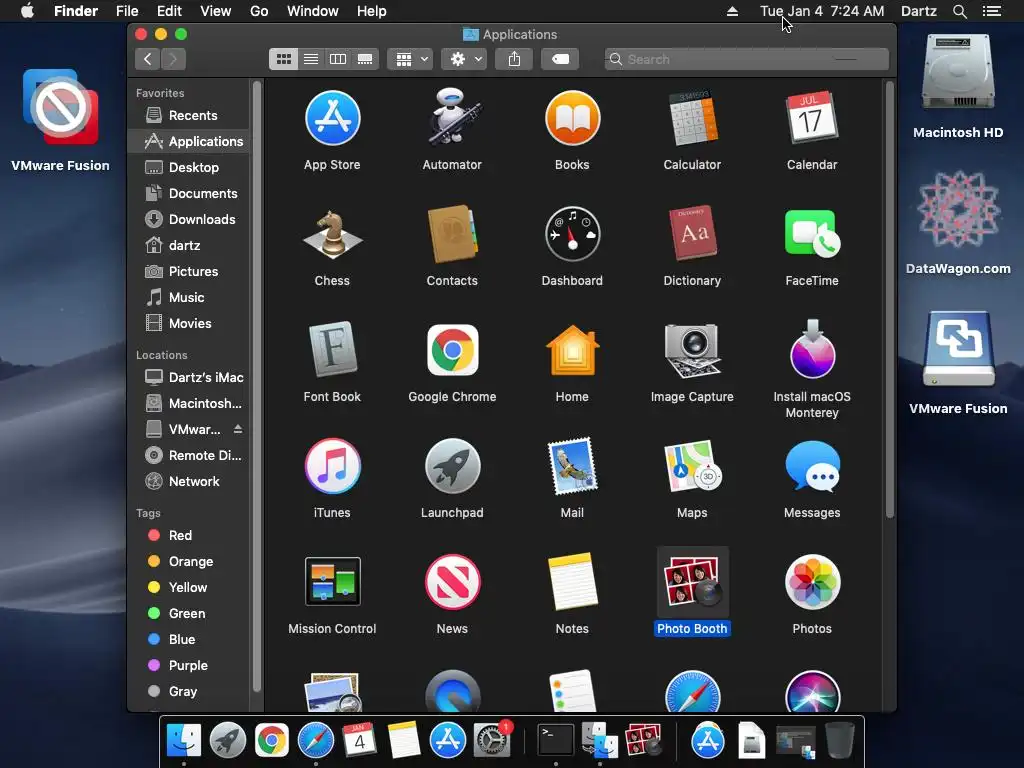Click the Applications window vertical scrollbar
The image size is (1024, 768).
(x=889, y=300)
